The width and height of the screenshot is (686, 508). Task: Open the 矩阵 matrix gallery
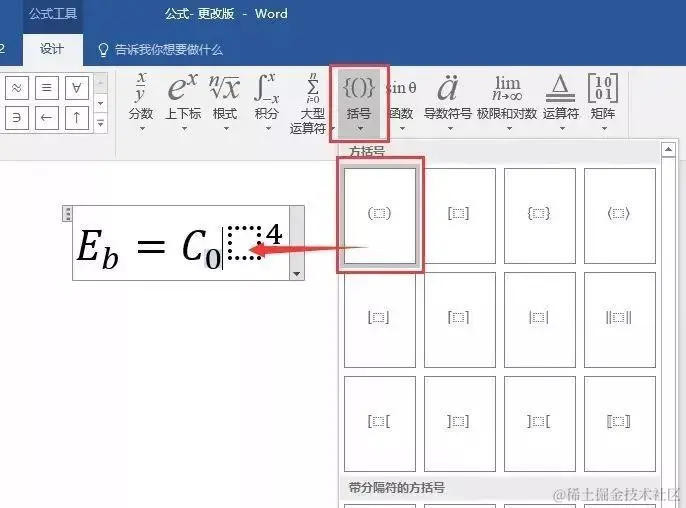point(603,102)
